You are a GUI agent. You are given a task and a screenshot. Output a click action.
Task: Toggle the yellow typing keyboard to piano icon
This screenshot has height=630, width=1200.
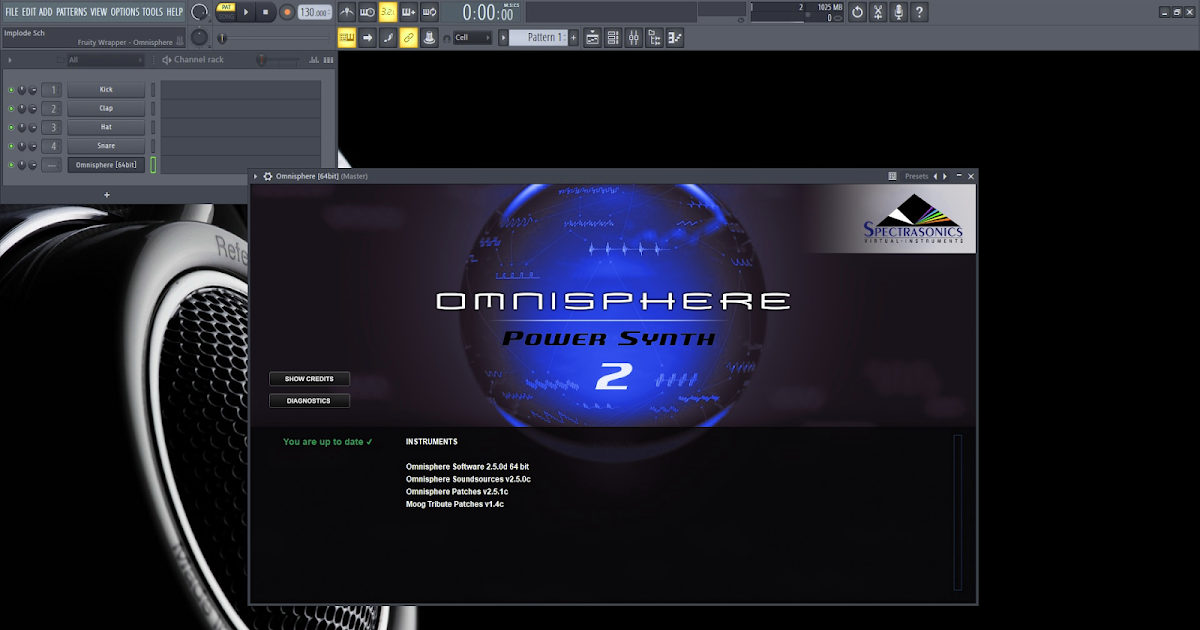point(347,38)
